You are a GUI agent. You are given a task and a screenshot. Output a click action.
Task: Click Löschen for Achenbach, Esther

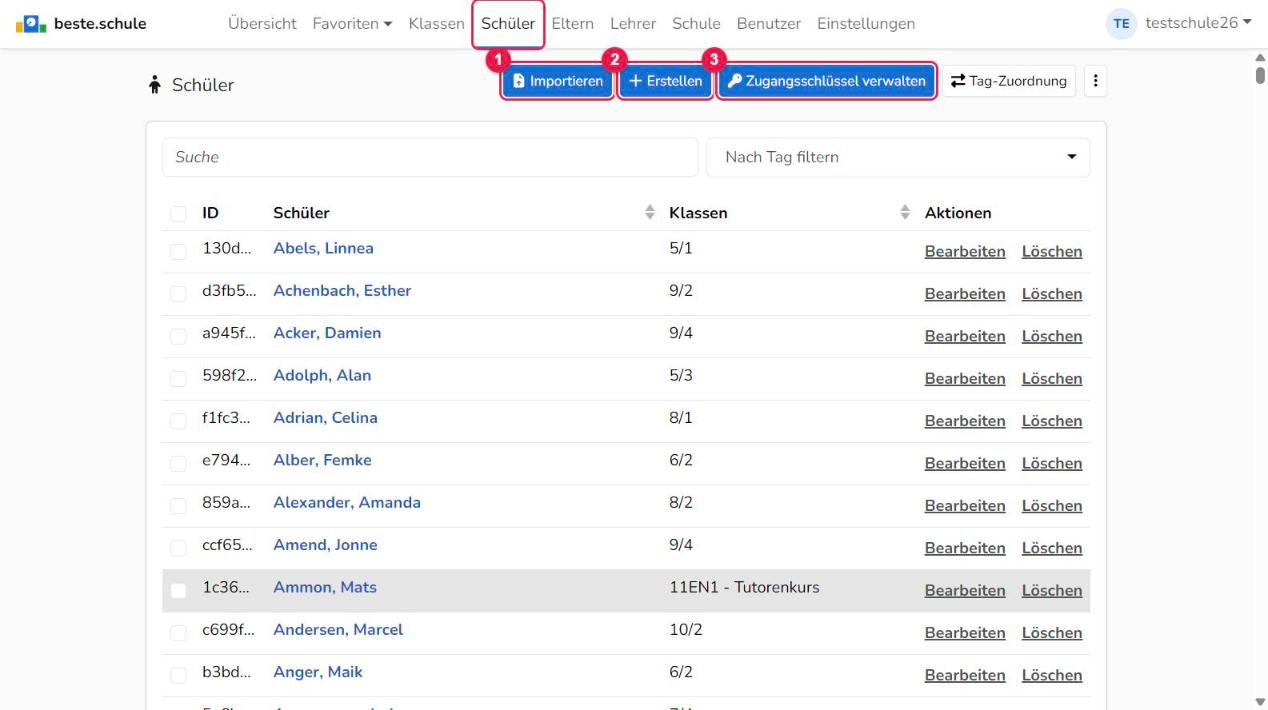1052,294
